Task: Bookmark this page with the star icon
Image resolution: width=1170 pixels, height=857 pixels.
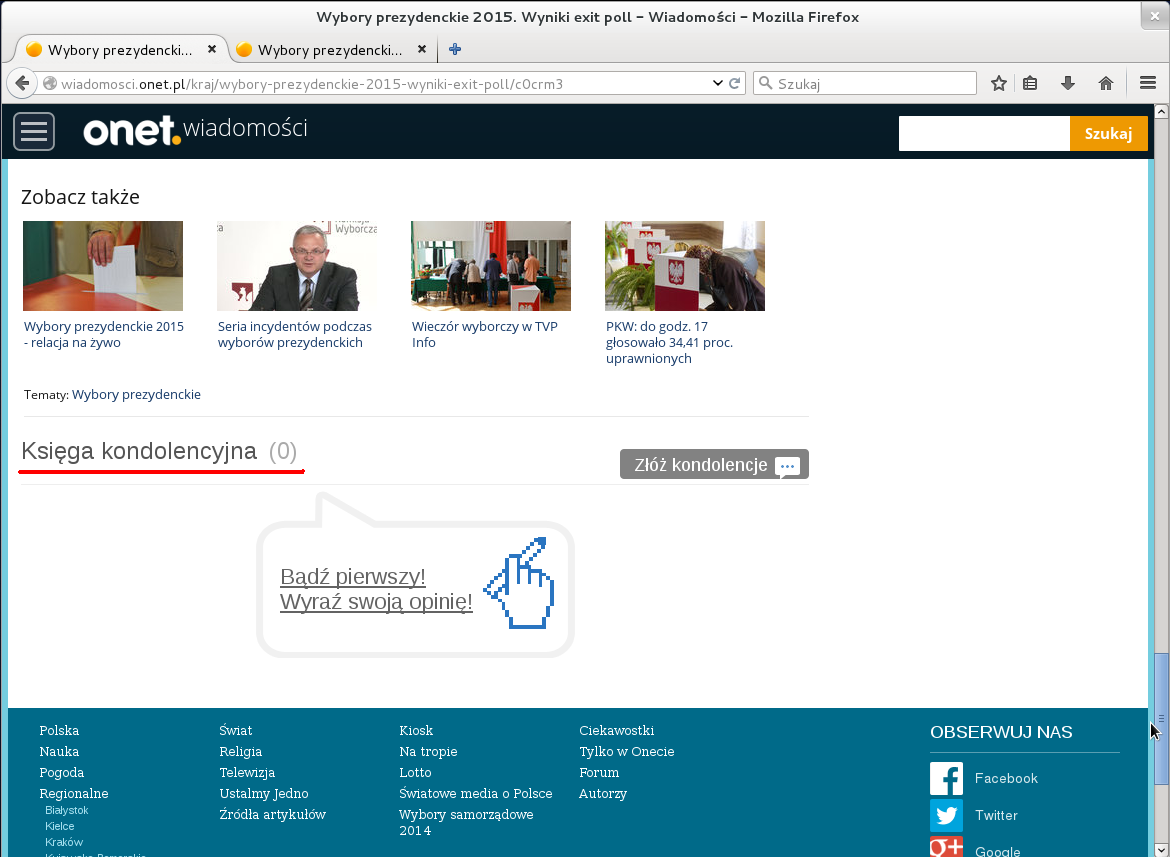Action: 998,84
